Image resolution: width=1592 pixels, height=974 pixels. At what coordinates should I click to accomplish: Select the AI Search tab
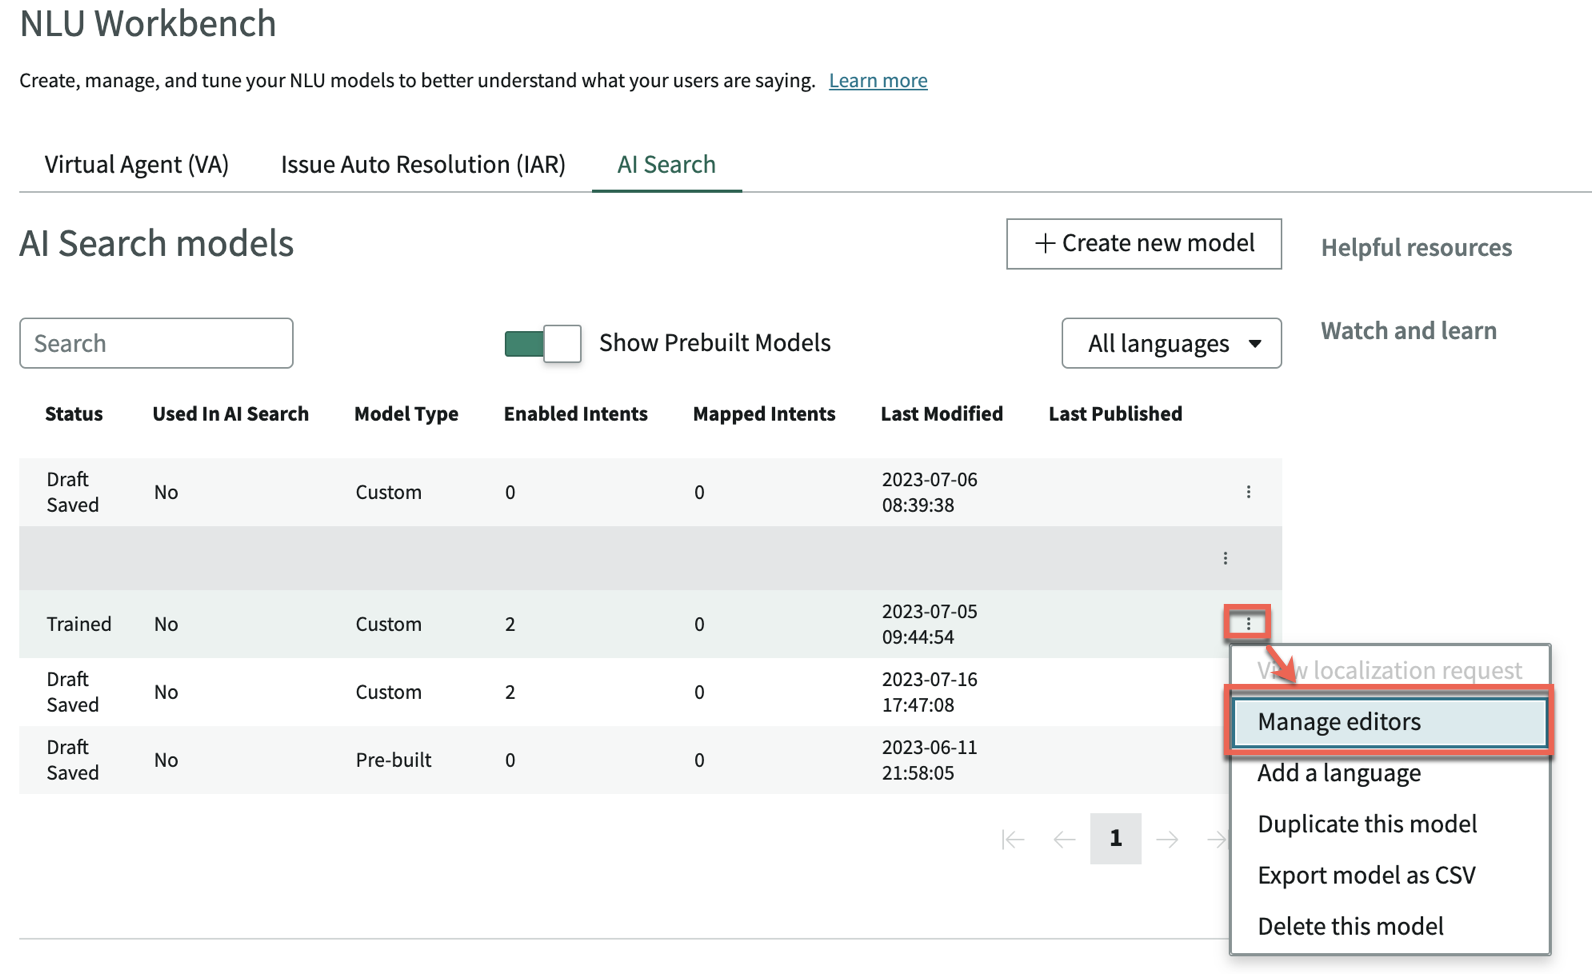point(666,164)
